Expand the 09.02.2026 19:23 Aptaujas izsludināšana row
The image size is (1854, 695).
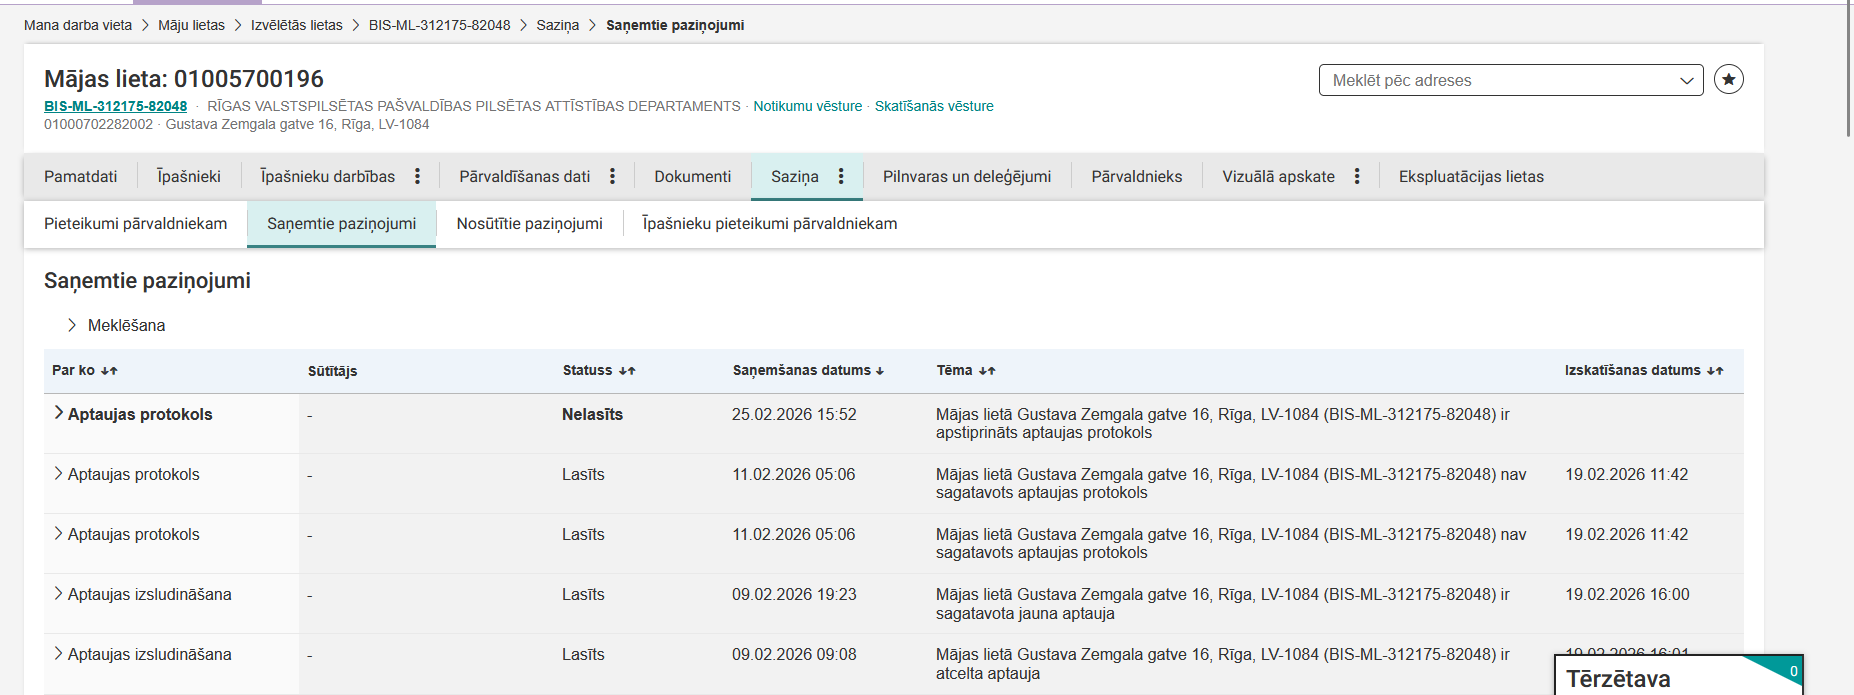tap(58, 593)
